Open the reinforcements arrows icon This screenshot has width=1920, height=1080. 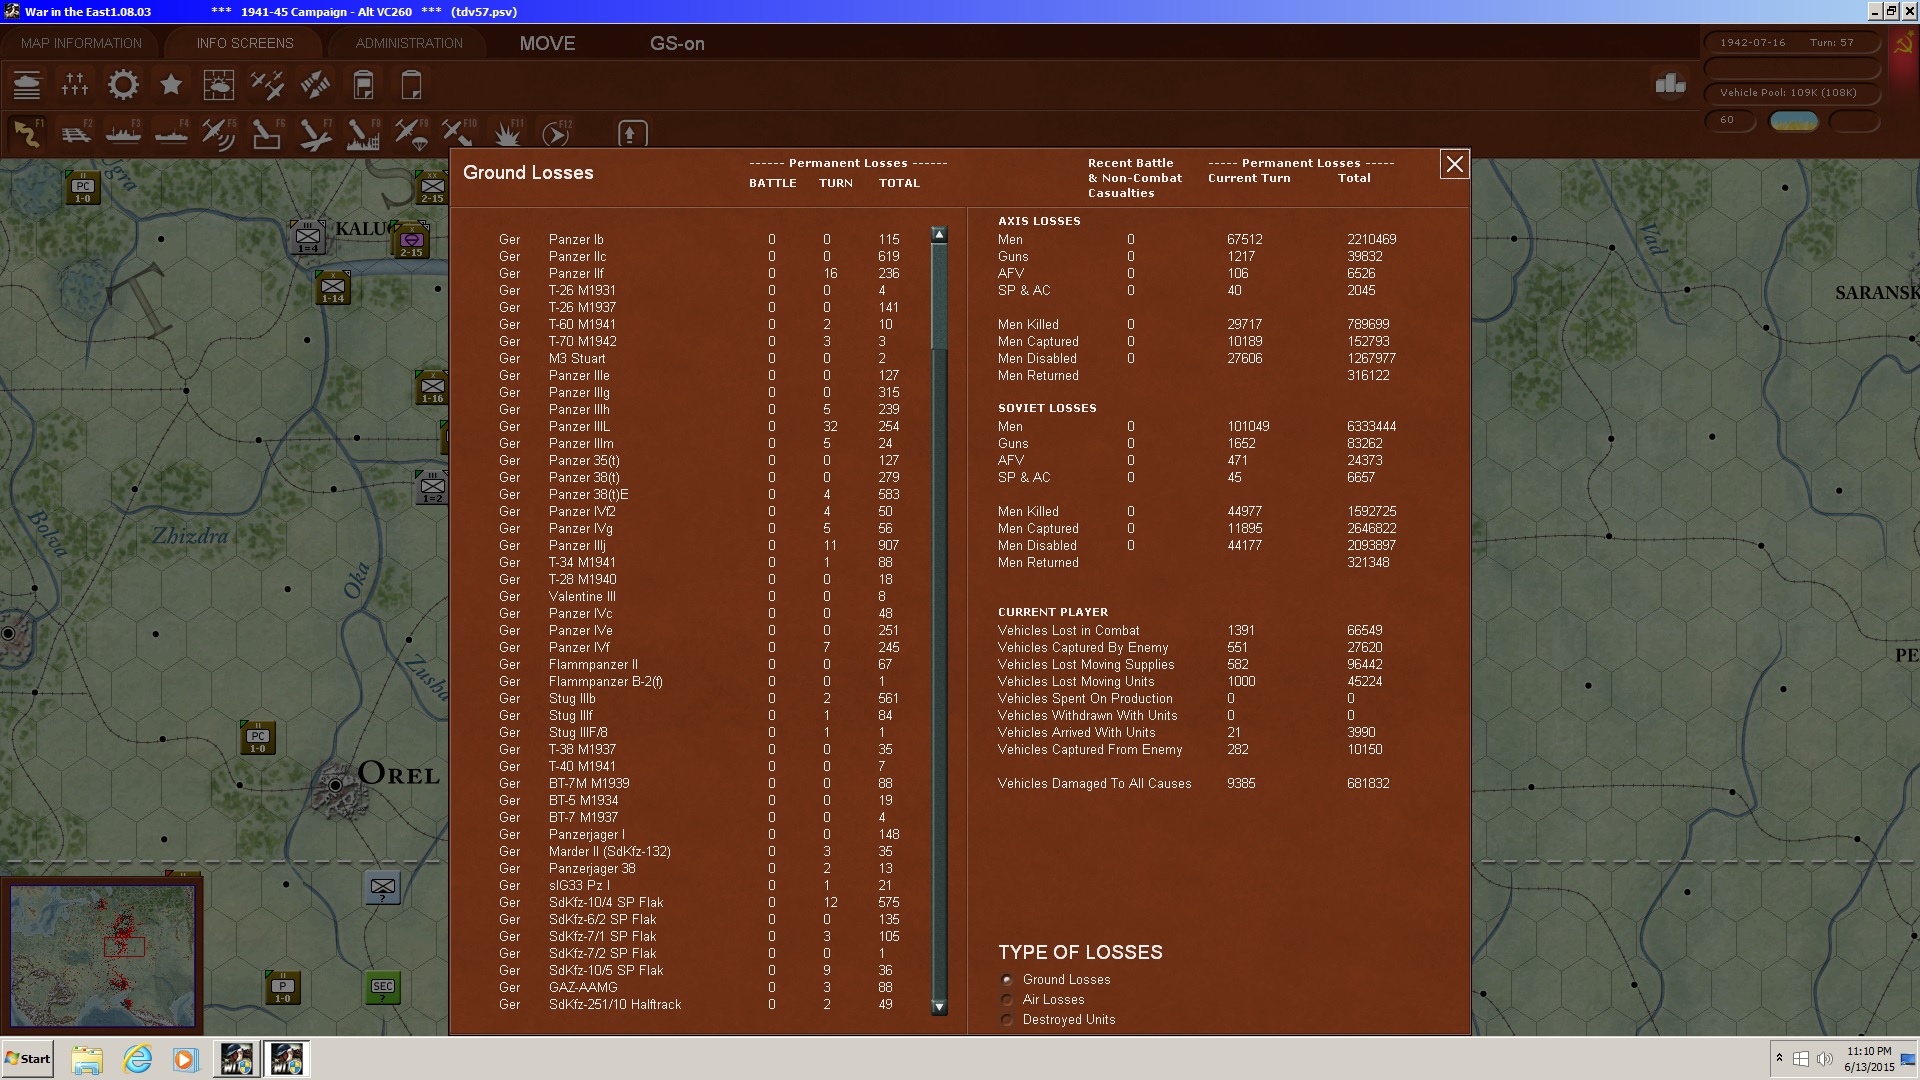click(x=315, y=85)
